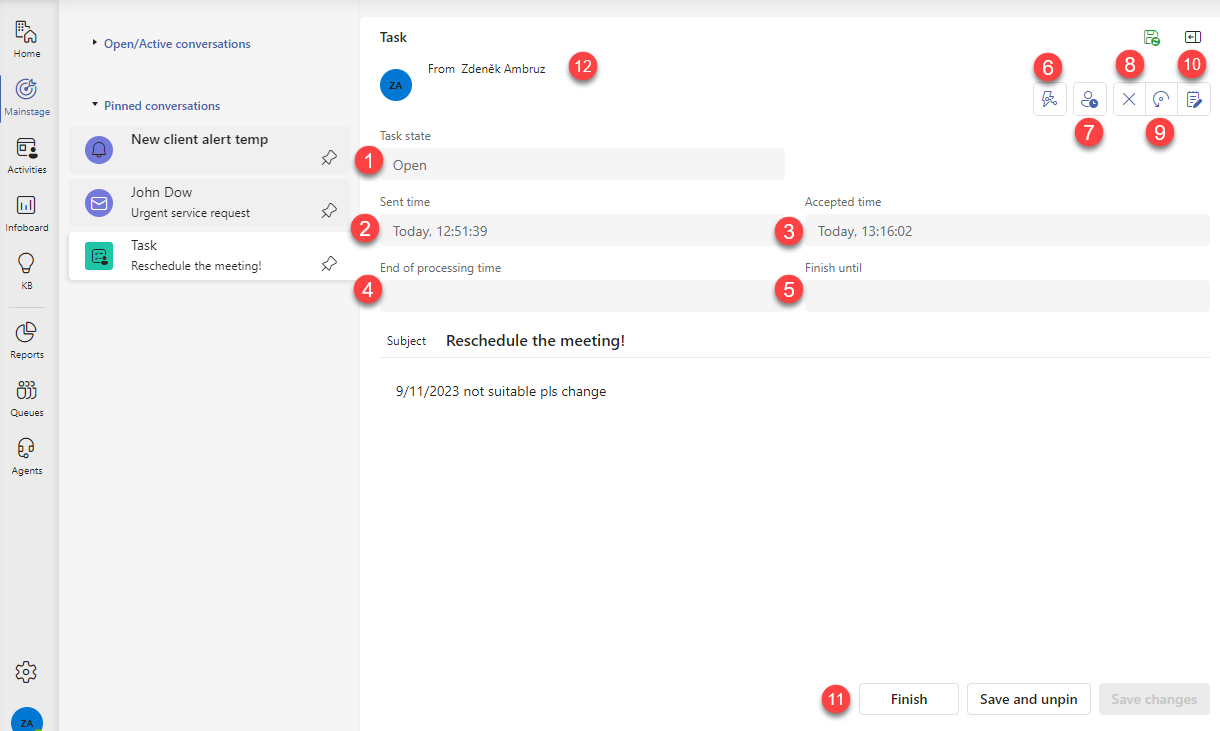Open John Dow's Urgent service request
The image size is (1220, 731).
(x=209, y=203)
